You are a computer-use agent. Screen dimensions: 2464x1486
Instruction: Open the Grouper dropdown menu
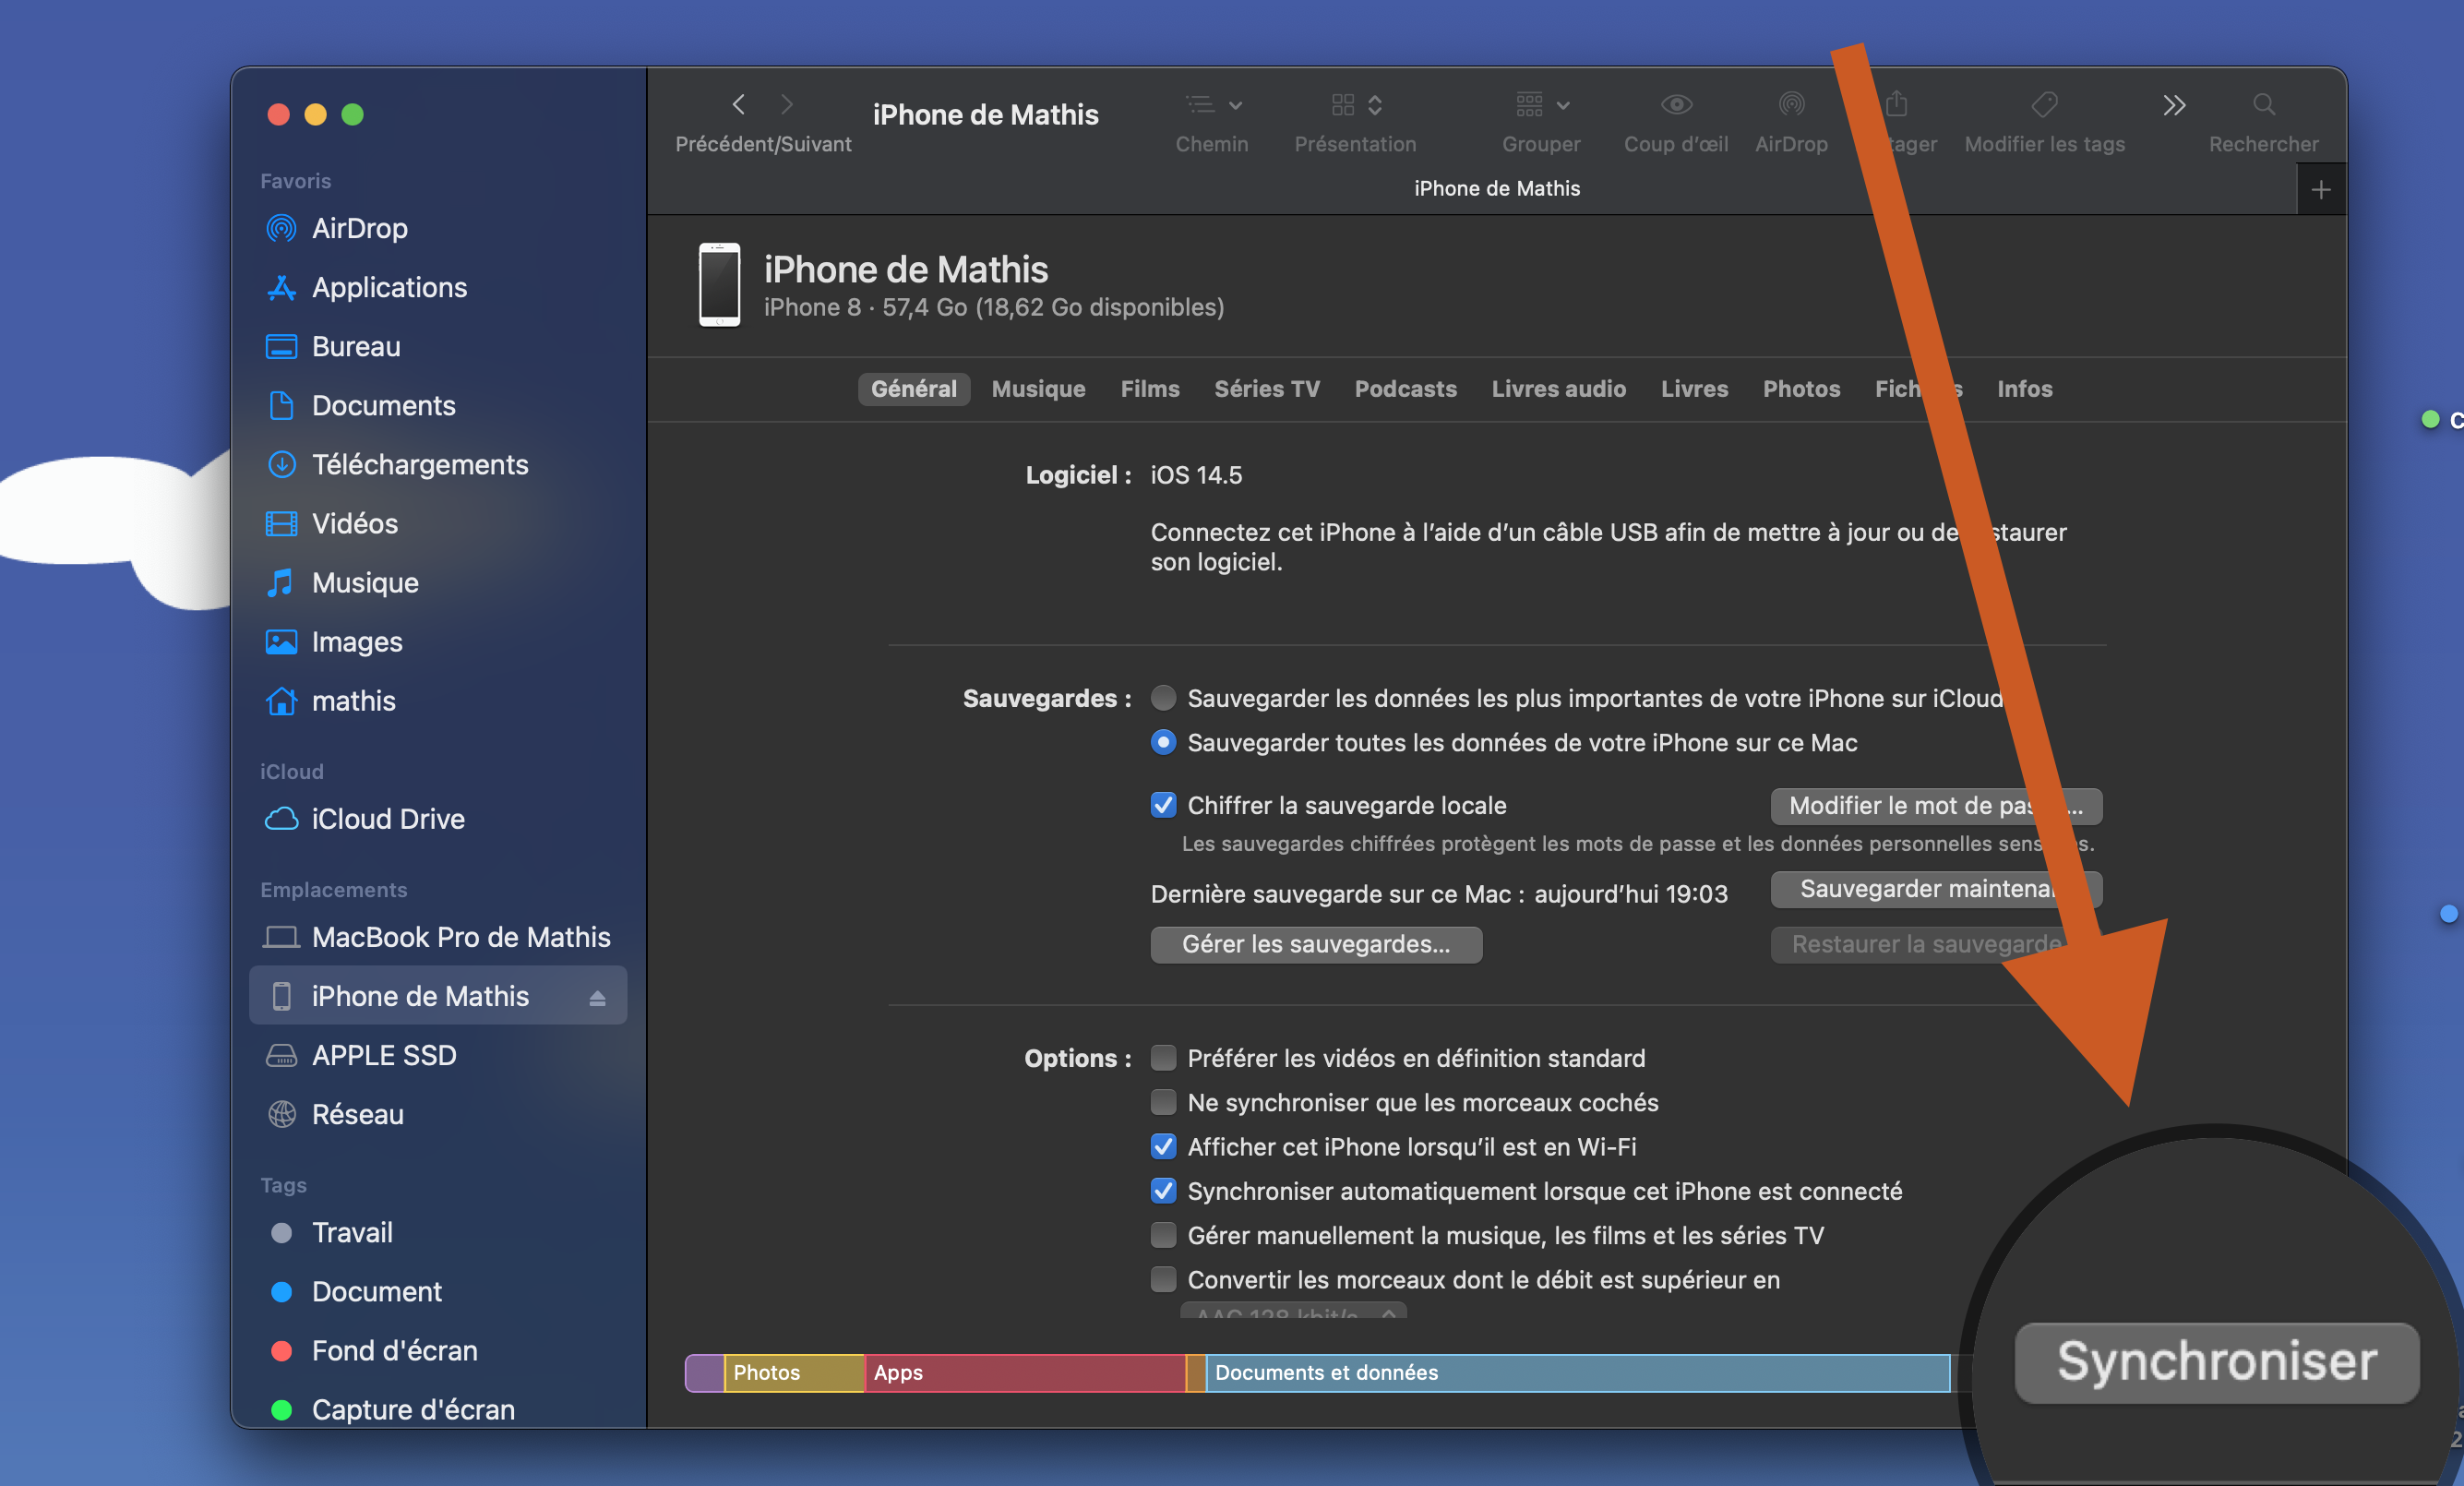pos(1541,105)
